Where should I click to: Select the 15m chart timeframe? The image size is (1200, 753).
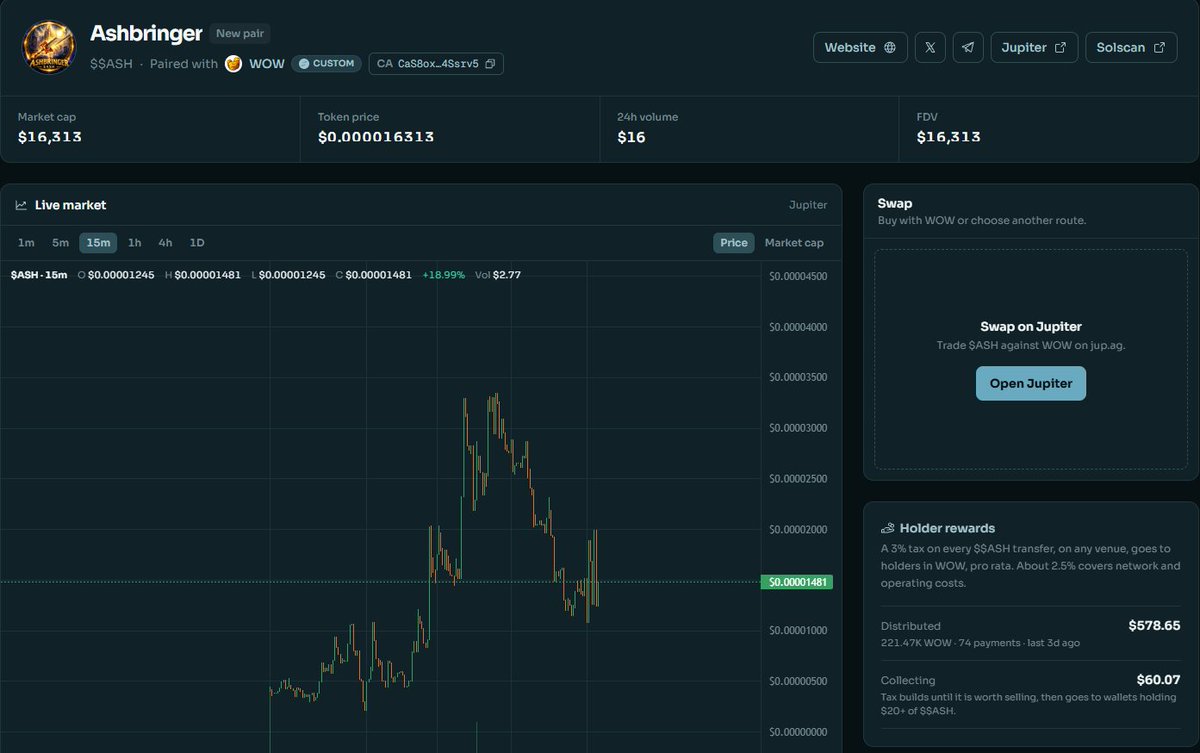tap(98, 243)
